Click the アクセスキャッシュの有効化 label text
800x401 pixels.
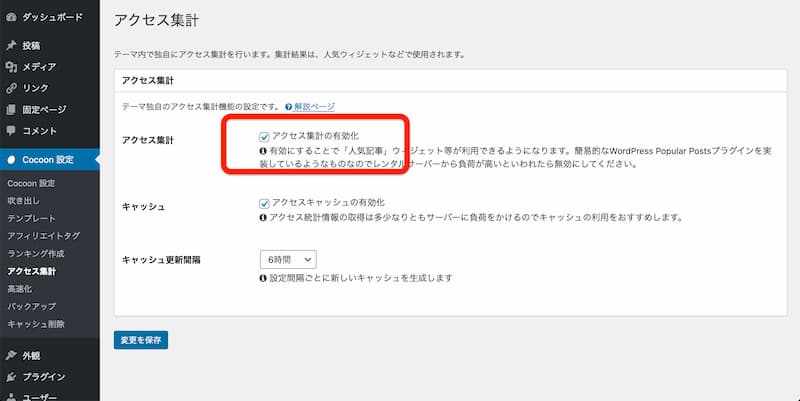(x=328, y=203)
